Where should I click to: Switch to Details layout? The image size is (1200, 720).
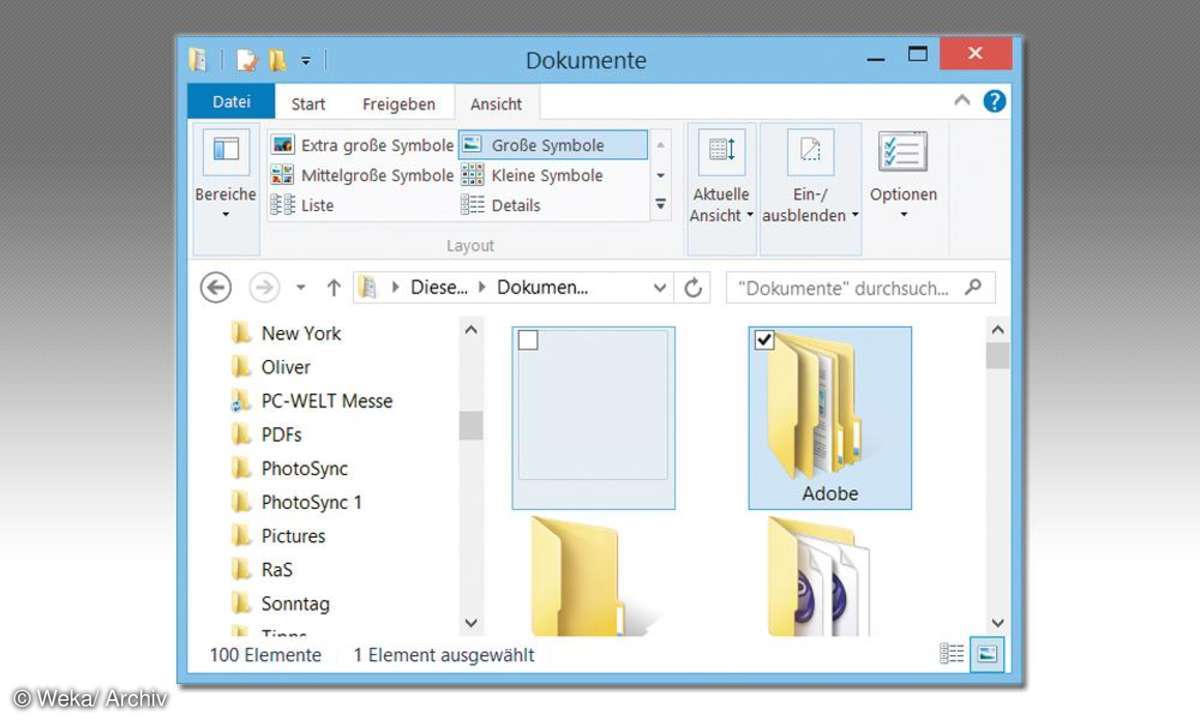click(501, 205)
